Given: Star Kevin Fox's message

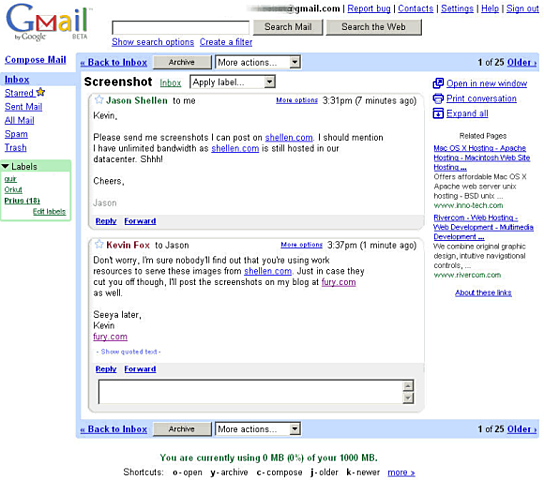Looking at the screenshot, I should tap(99, 244).
